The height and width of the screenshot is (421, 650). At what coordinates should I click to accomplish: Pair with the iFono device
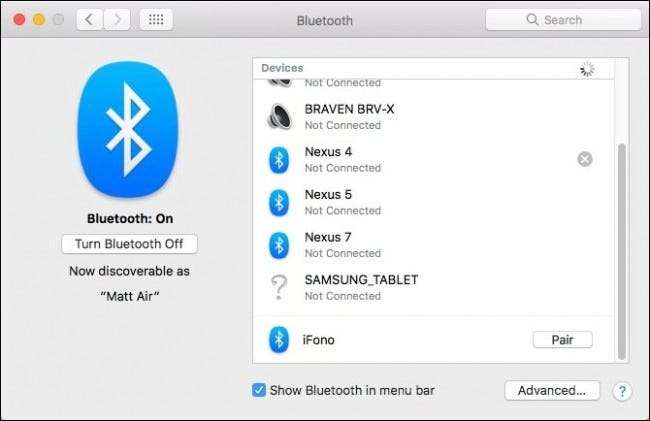563,340
